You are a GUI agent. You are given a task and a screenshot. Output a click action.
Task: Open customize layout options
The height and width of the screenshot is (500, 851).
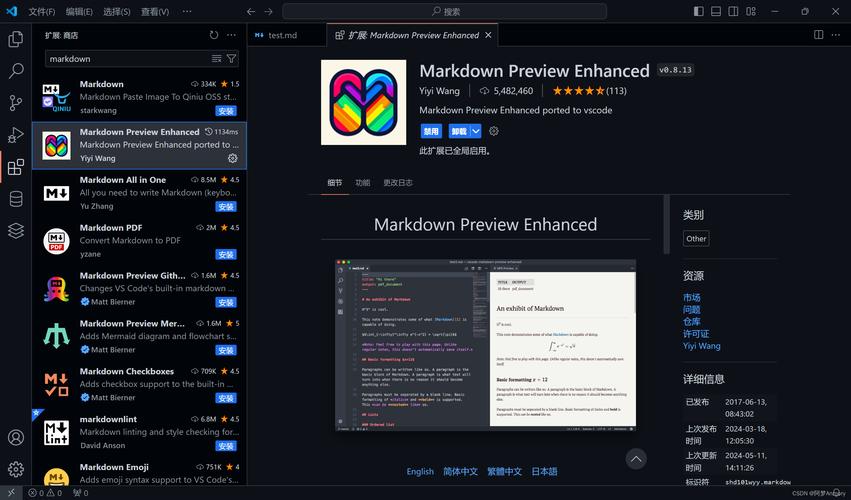click(751, 11)
